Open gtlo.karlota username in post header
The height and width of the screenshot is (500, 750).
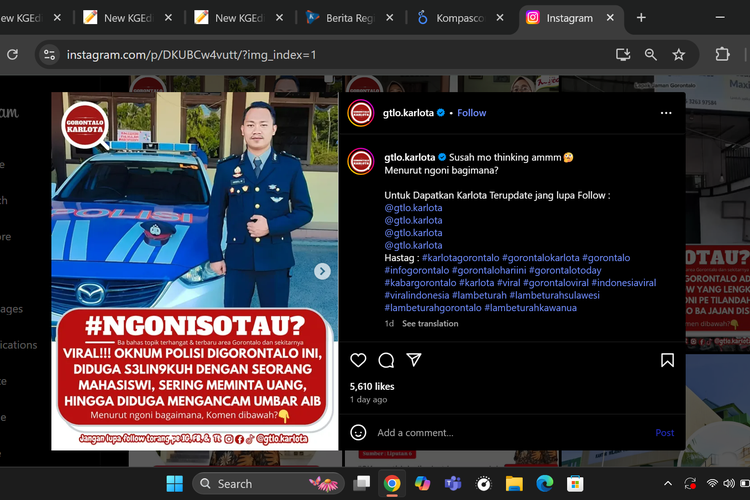coord(408,113)
